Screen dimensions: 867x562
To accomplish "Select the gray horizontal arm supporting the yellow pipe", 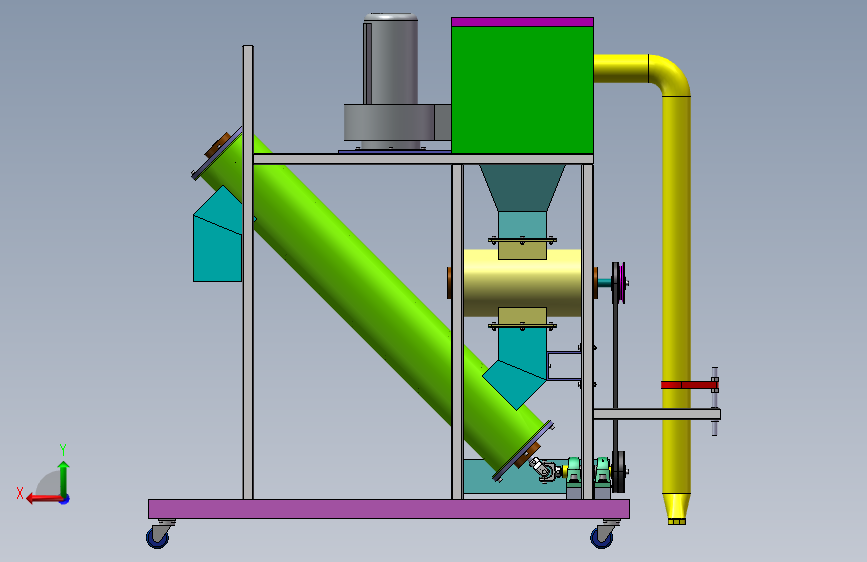I will [x=657, y=414].
